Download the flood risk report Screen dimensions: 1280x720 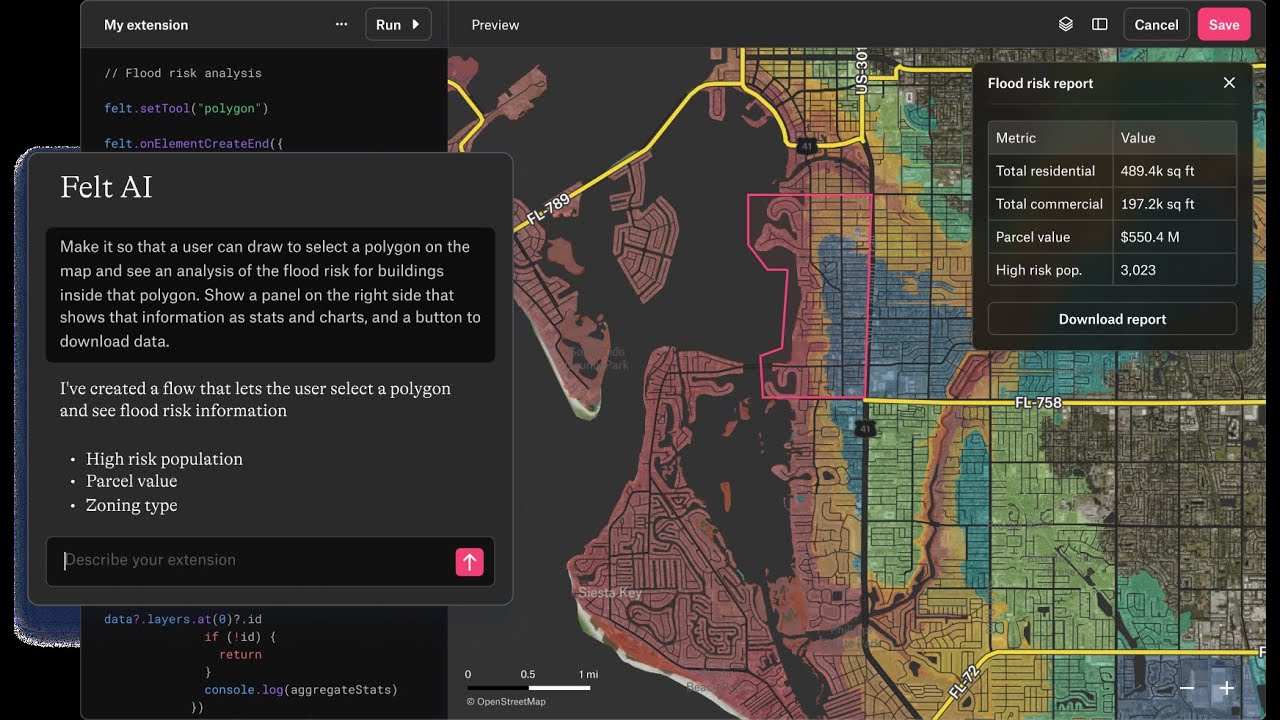tap(1112, 319)
